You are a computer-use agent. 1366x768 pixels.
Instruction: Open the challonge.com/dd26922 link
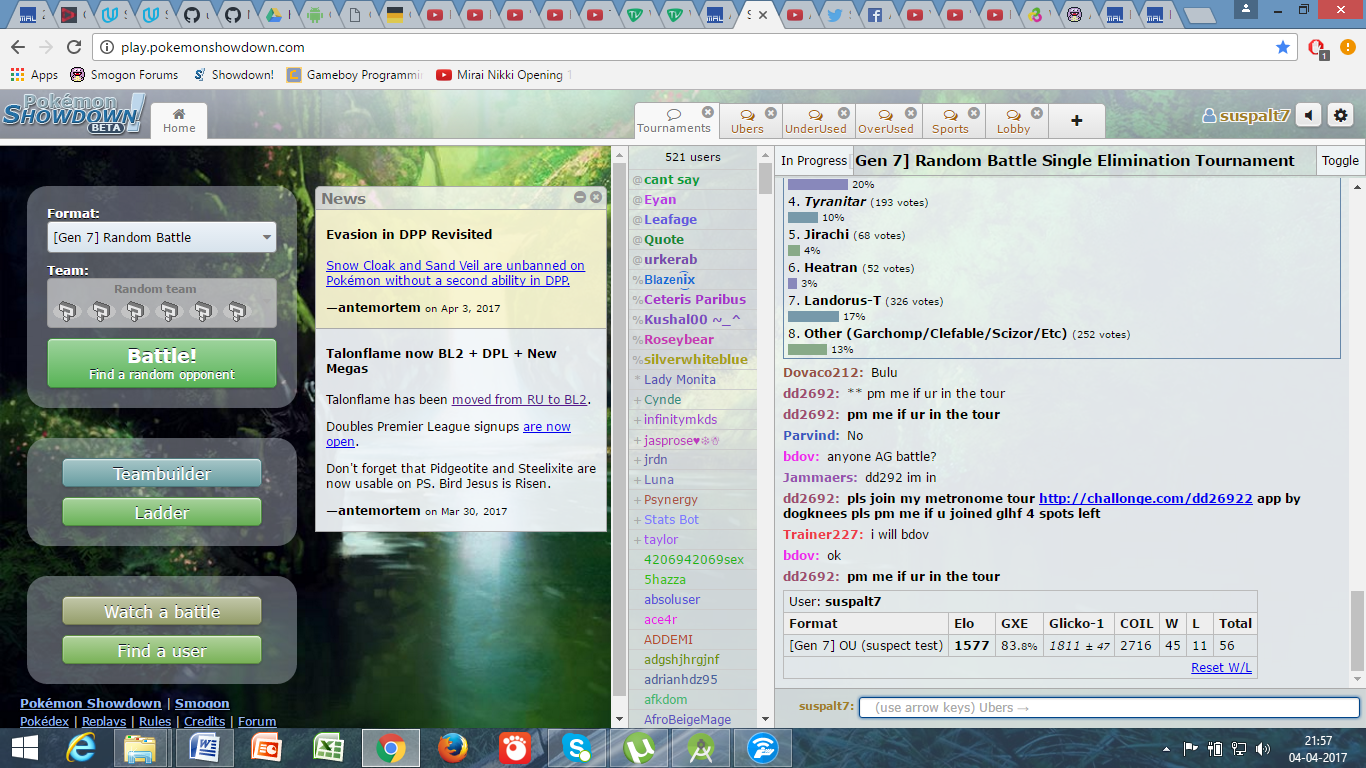pyautogui.click(x=1146, y=498)
